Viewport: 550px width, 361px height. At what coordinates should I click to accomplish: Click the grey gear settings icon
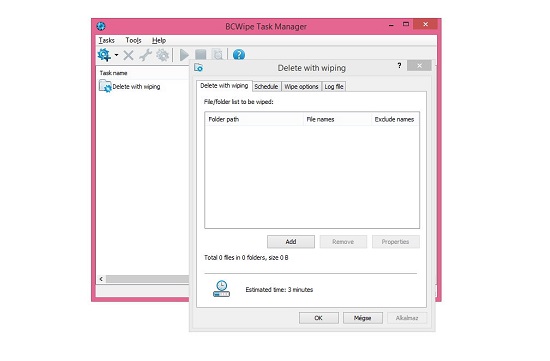tap(162, 55)
